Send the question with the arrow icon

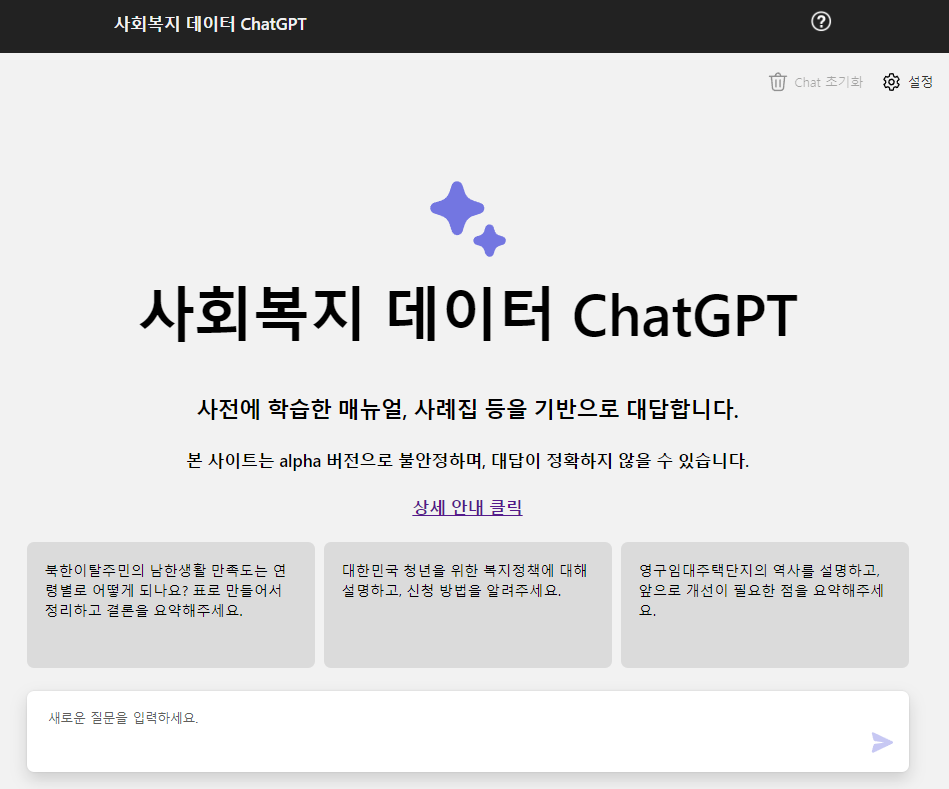pyautogui.click(x=882, y=742)
